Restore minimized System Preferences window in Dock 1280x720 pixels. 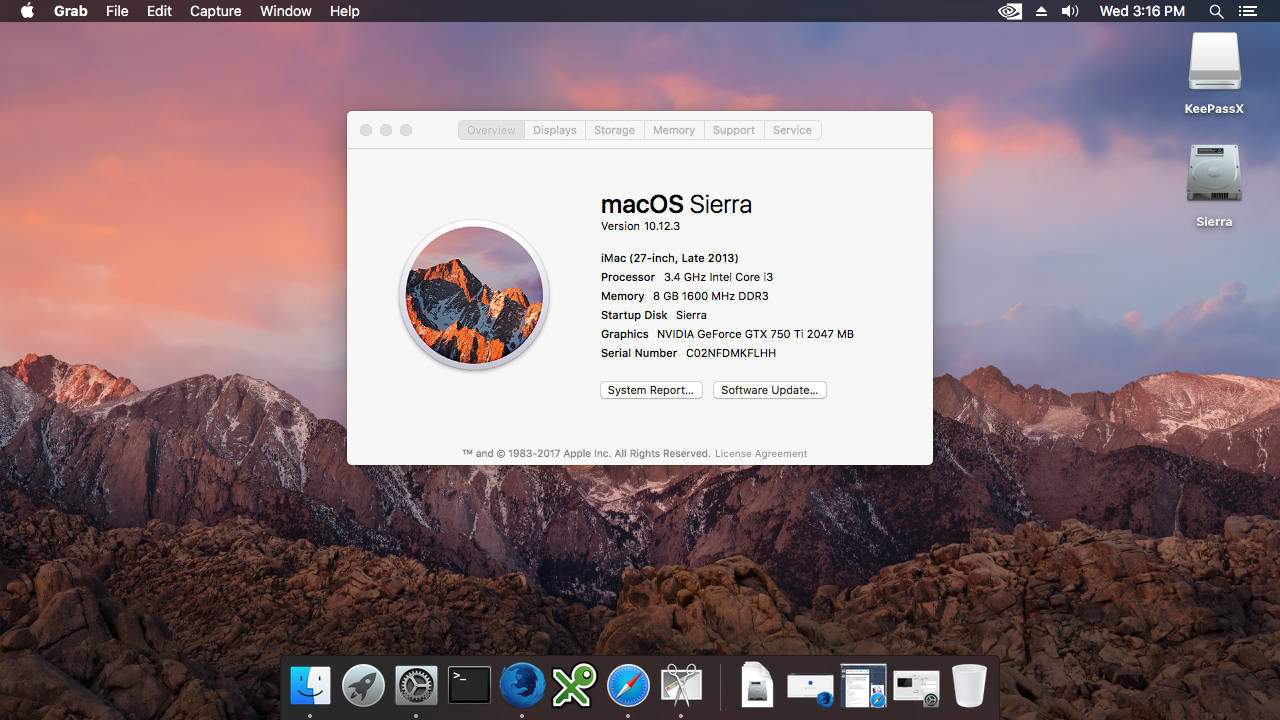pyautogui.click(x=916, y=688)
